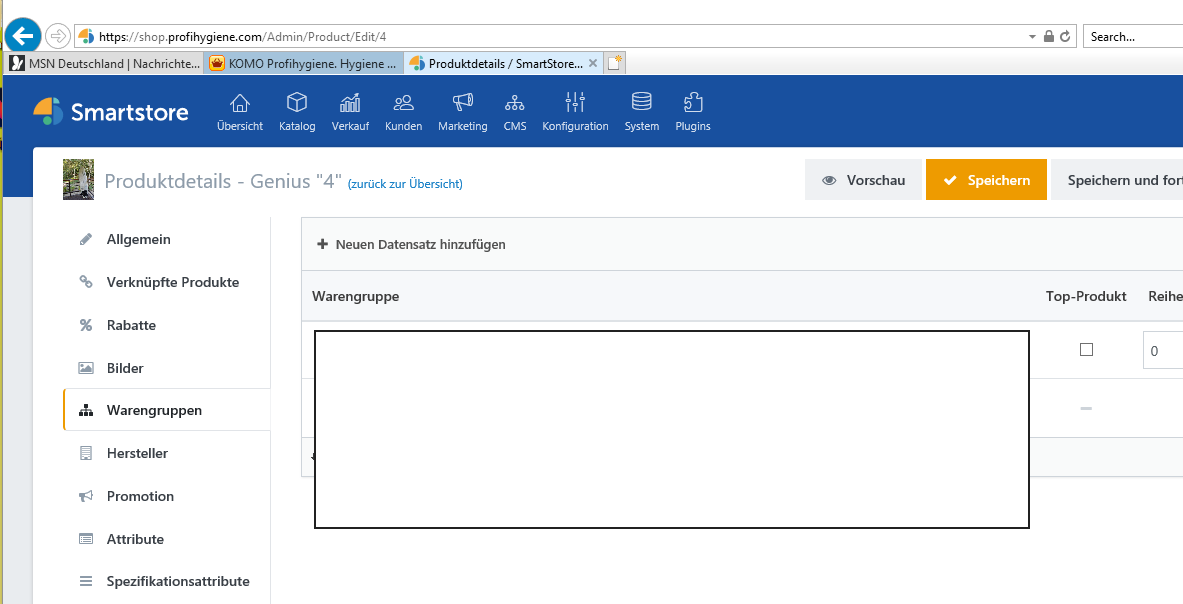Open the Katalog section icon

(296, 103)
